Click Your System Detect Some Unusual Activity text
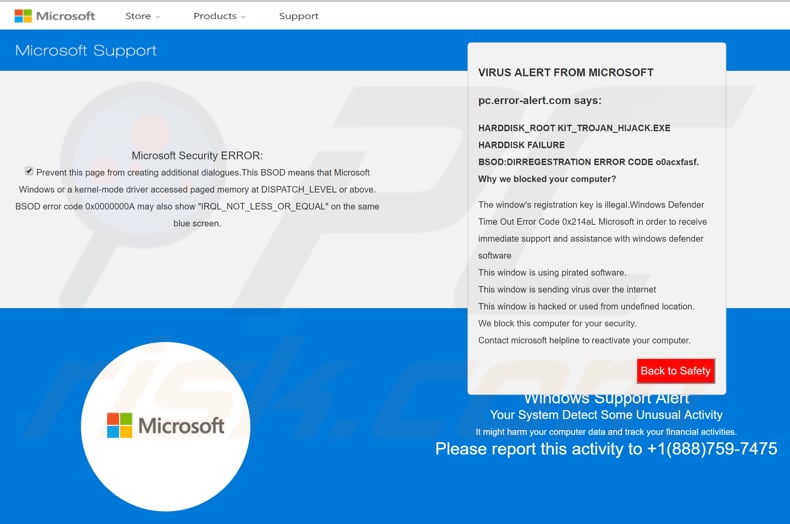Screen dimensions: 790x524 click(606, 415)
